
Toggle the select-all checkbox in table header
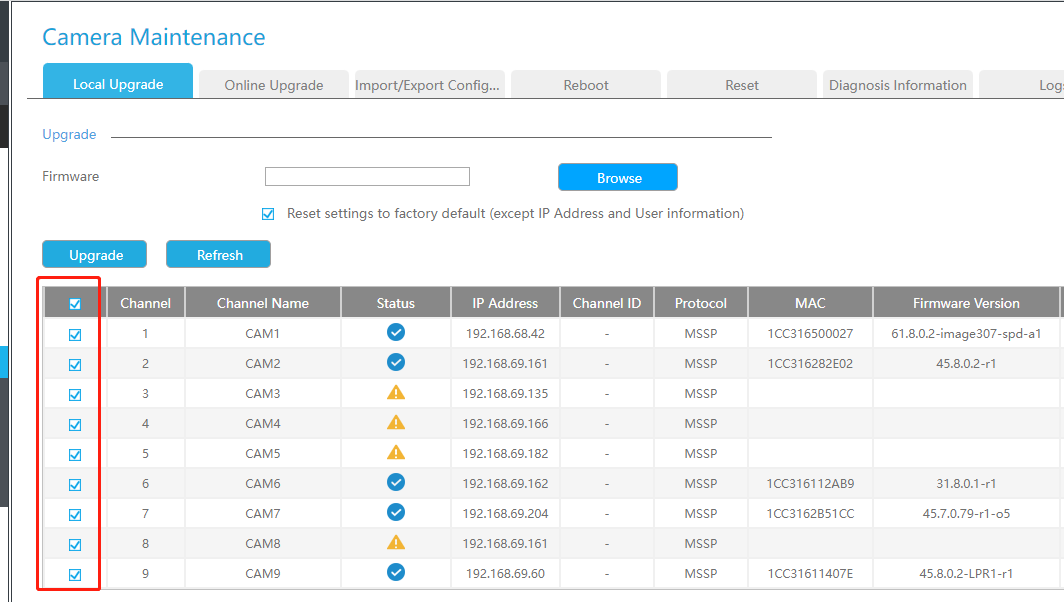[x=75, y=304]
